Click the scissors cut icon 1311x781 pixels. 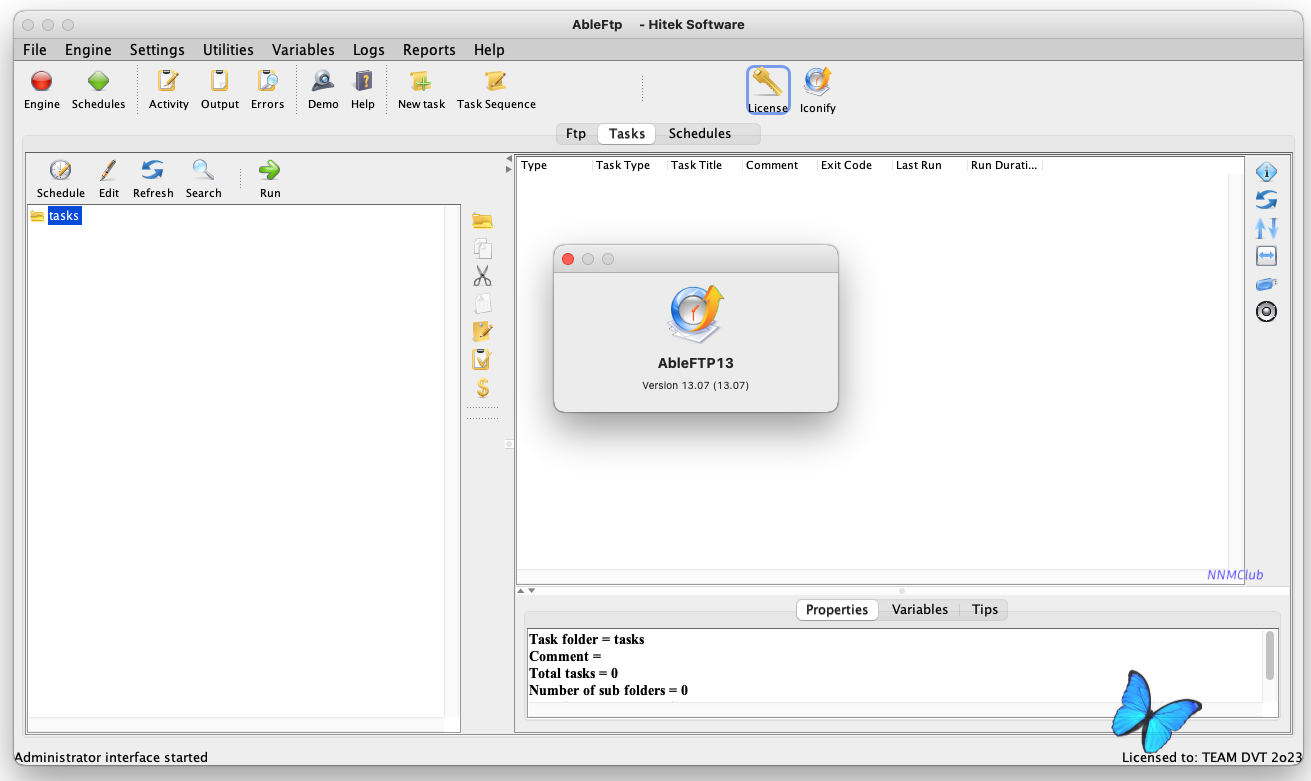(483, 276)
